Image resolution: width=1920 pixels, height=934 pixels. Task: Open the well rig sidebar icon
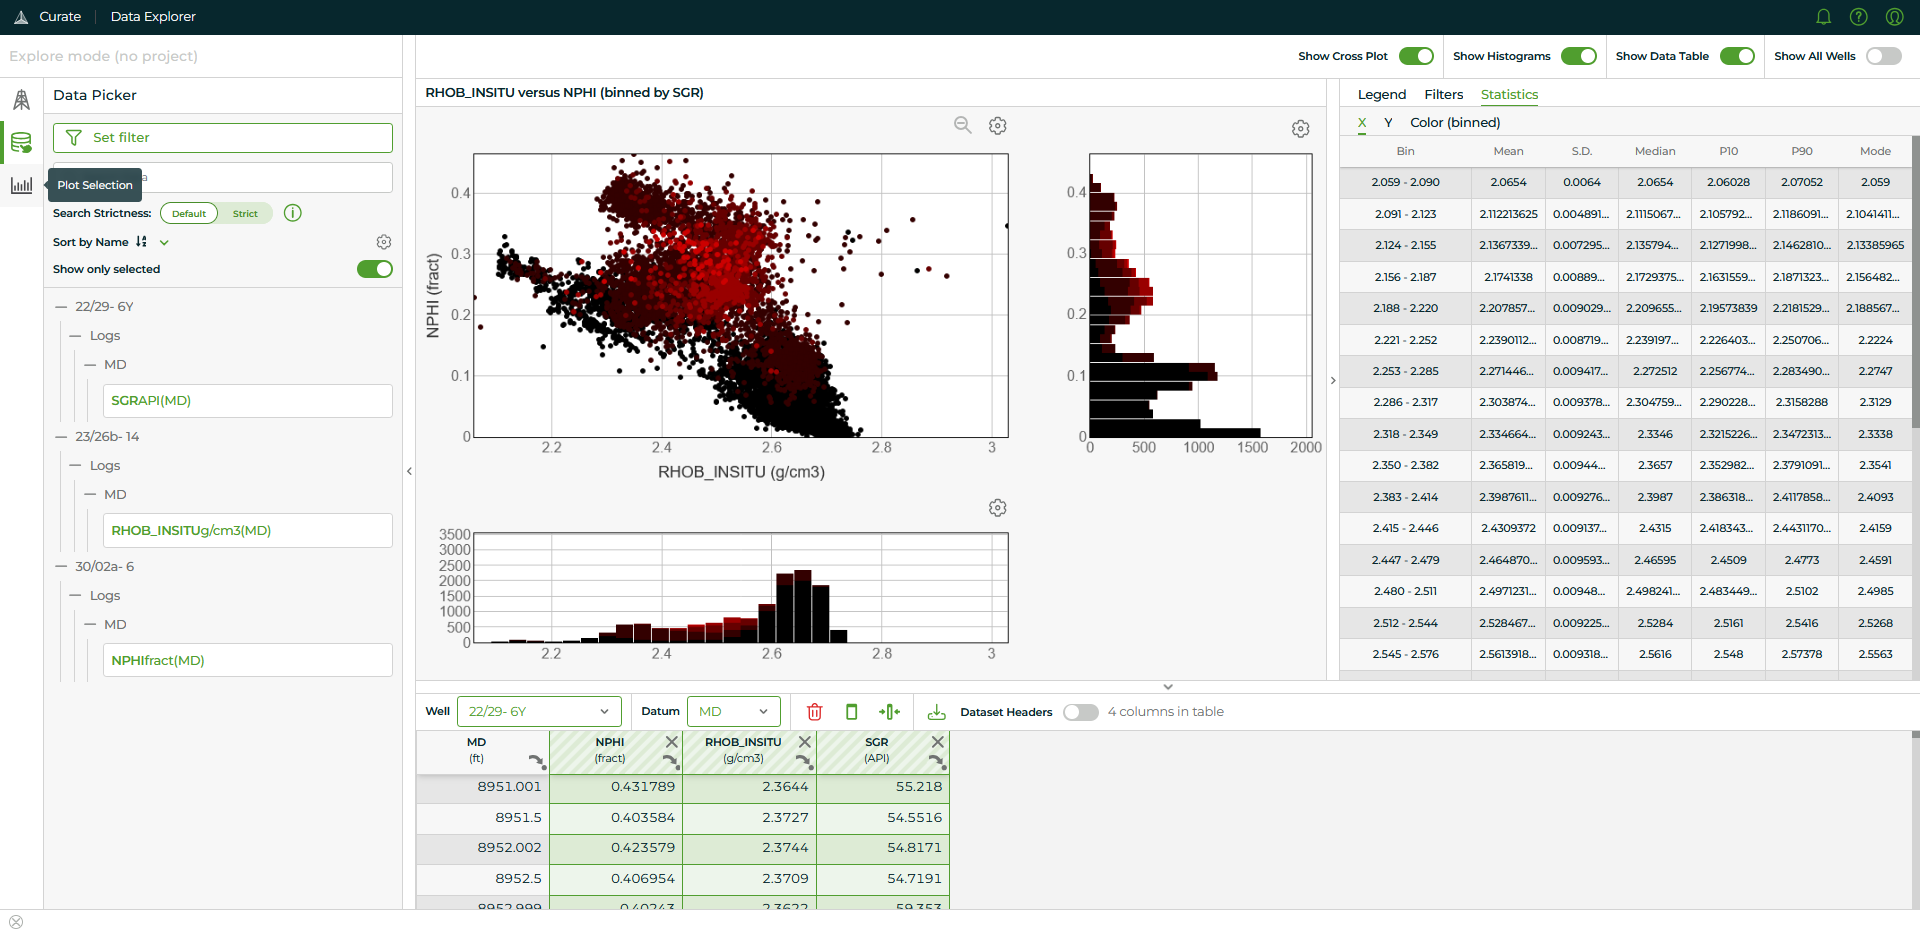[21, 99]
